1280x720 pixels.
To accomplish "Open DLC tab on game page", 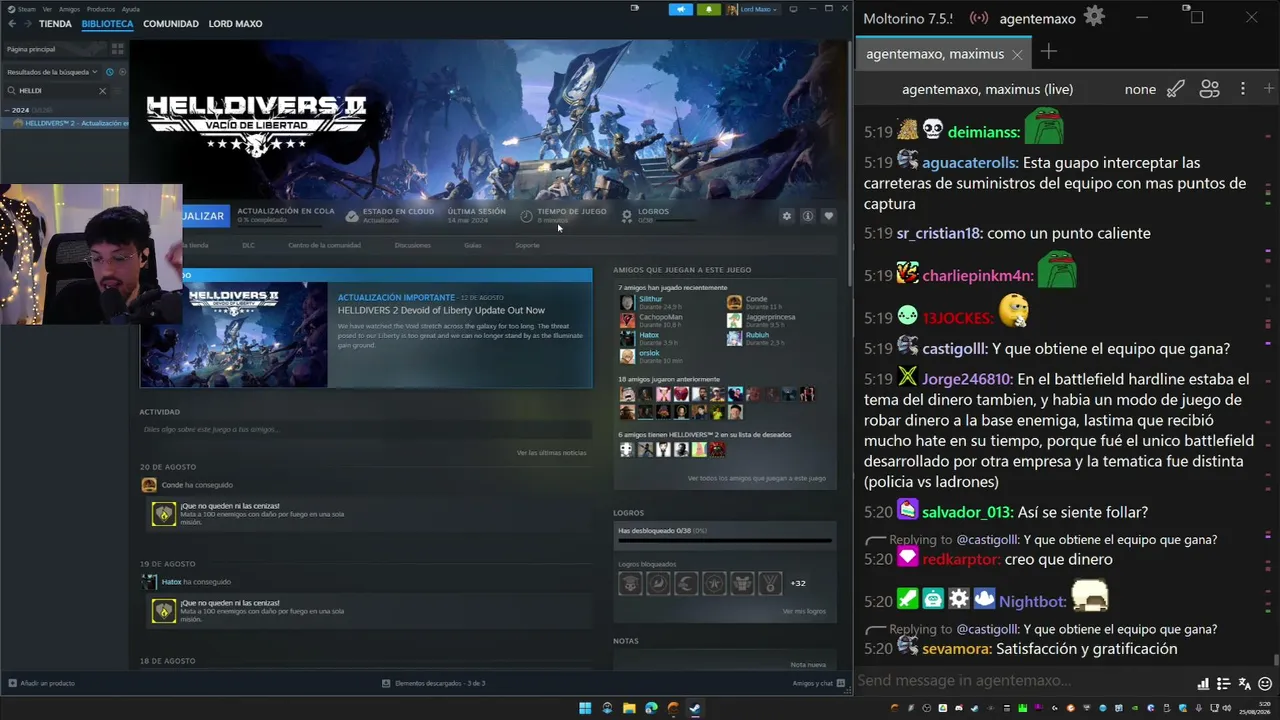I will click(248, 245).
